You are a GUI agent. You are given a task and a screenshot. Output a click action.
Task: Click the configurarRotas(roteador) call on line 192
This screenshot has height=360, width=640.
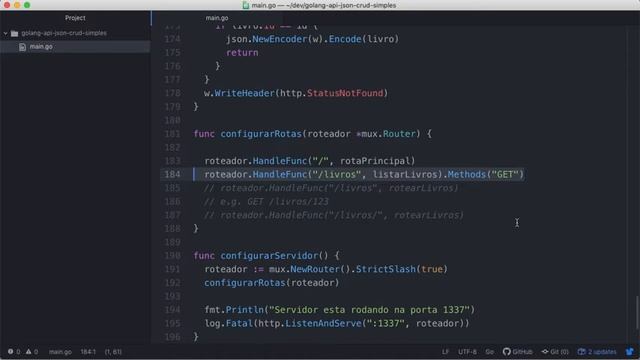pos(272,282)
